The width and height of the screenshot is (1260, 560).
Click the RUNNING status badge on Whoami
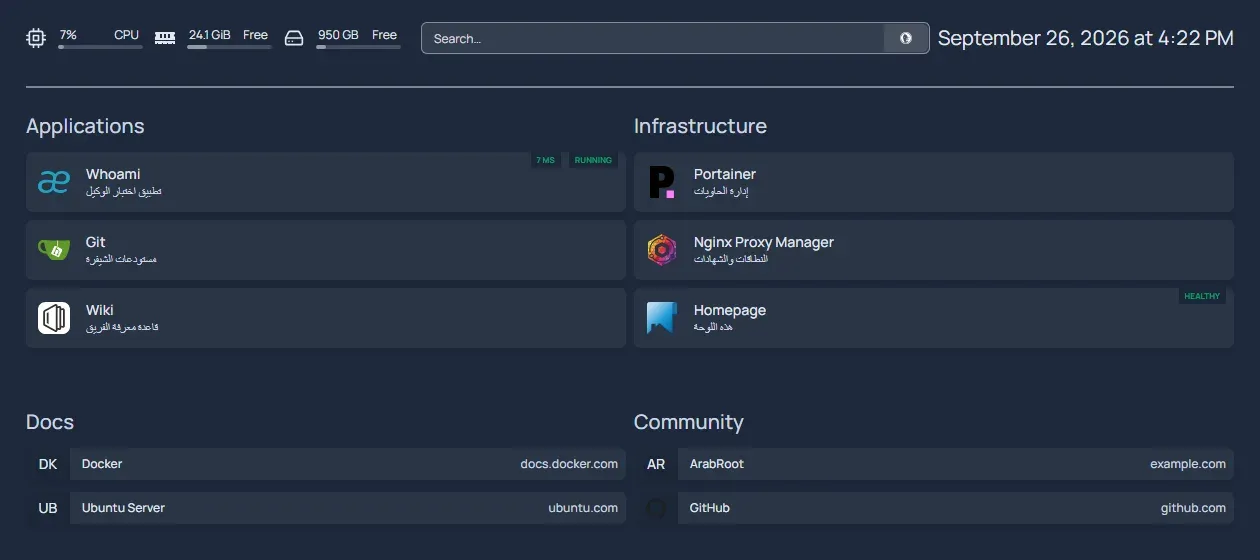(593, 160)
